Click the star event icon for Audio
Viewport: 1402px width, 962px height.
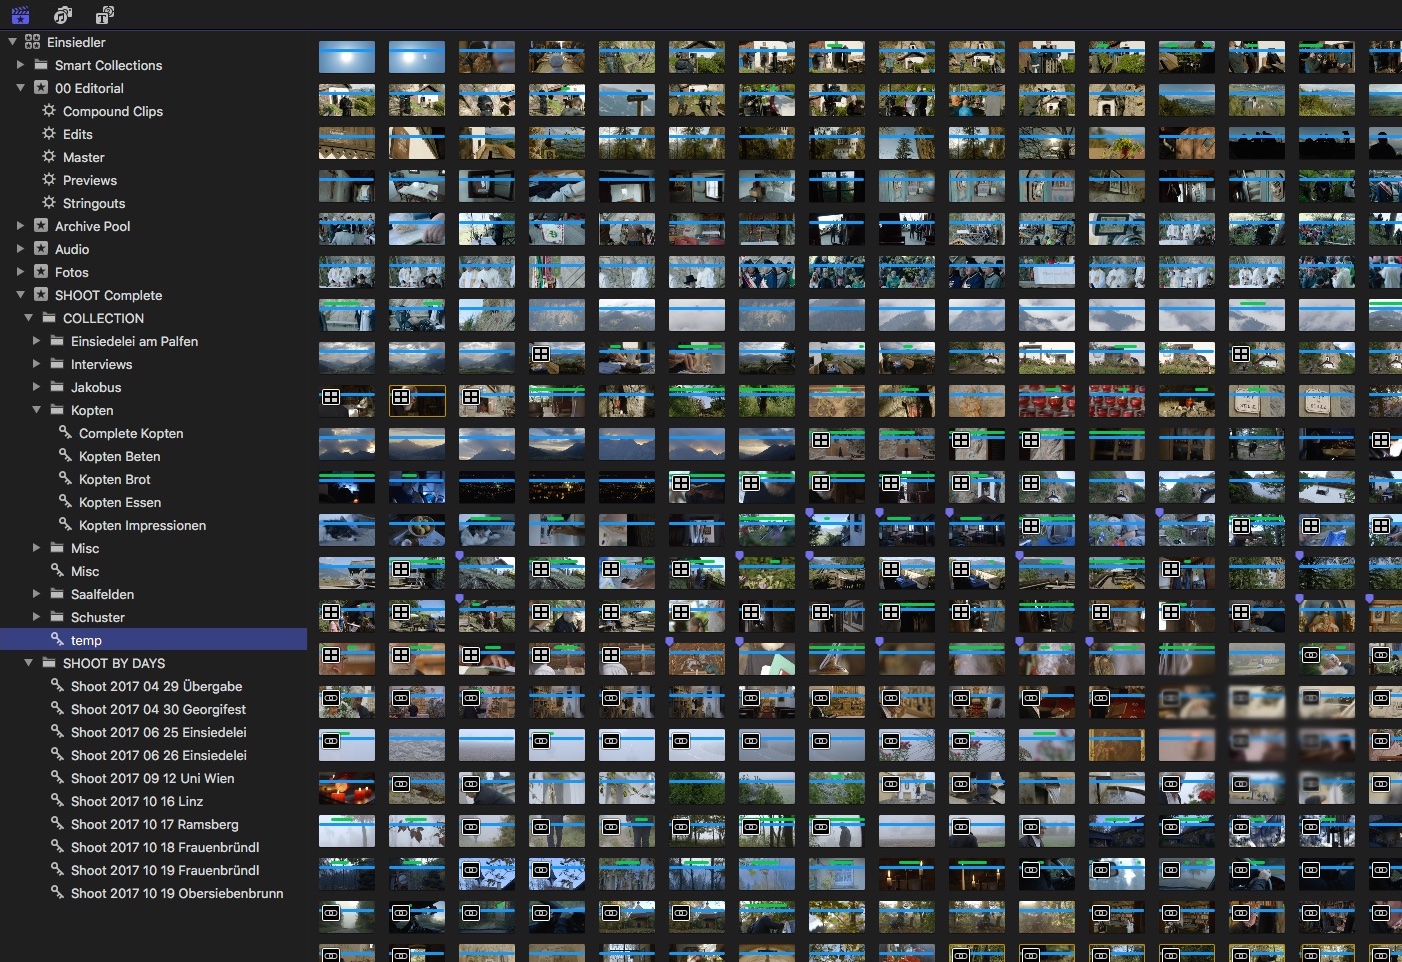pyautogui.click(x=40, y=249)
